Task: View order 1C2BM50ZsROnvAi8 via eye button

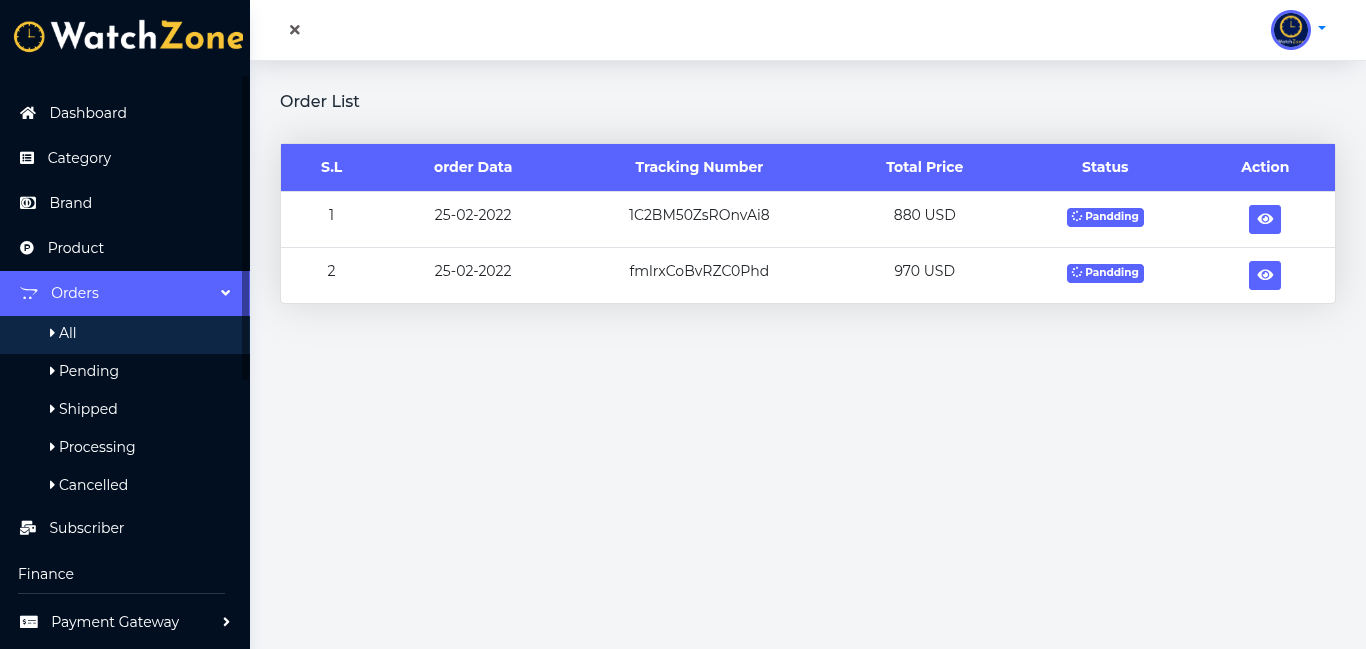Action: coord(1264,219)
